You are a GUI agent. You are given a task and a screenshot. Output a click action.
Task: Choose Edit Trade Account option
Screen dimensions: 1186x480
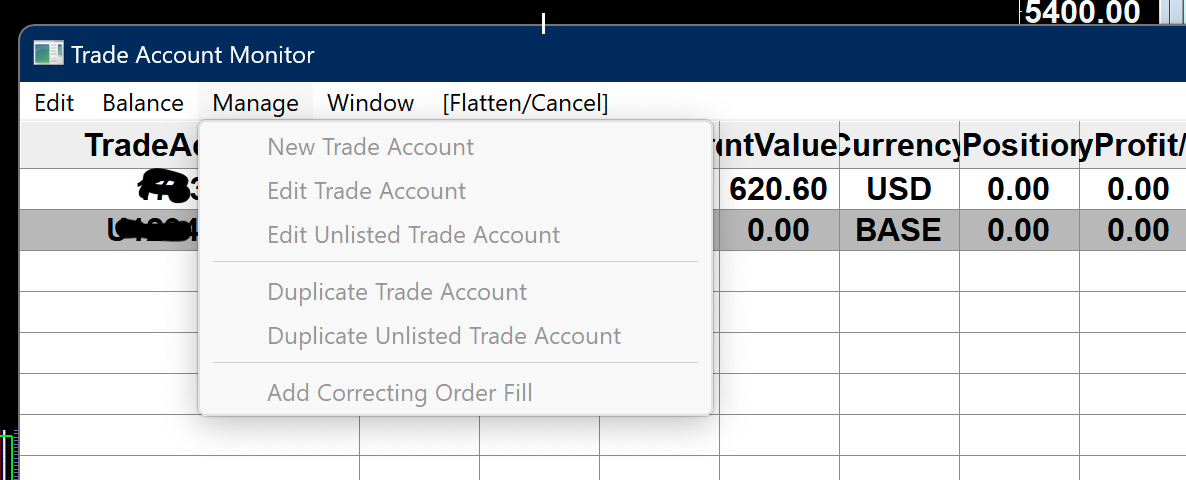pos(366,191)
